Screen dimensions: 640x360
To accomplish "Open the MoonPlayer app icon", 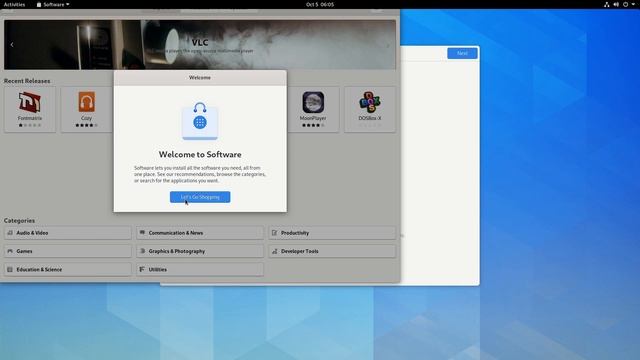I will point(313,102).
